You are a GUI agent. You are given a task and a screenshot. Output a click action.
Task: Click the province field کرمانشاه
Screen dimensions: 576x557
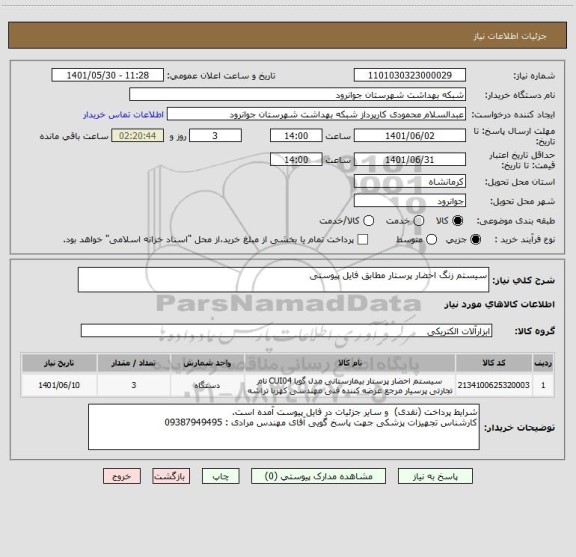point(410,182)
